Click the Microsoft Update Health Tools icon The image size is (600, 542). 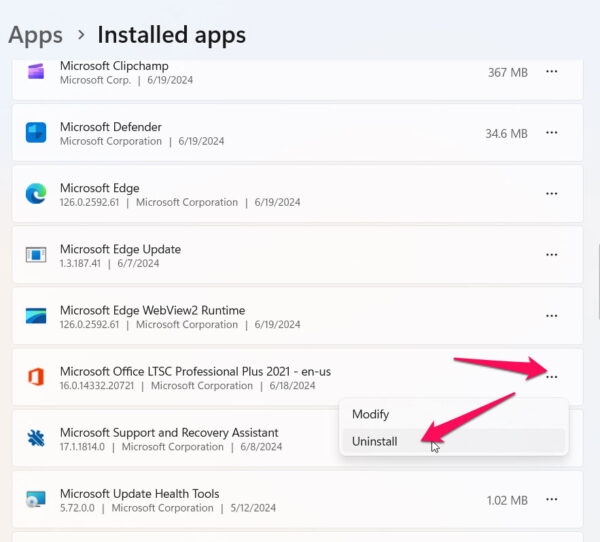tap(36, 500)
